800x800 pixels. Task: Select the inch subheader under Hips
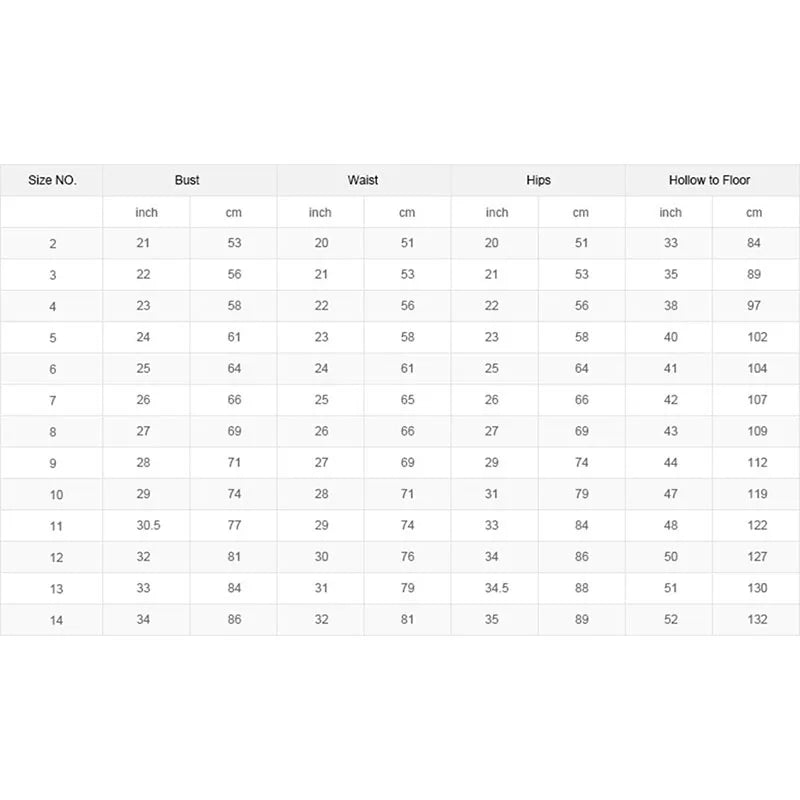(x=496, y=212)
